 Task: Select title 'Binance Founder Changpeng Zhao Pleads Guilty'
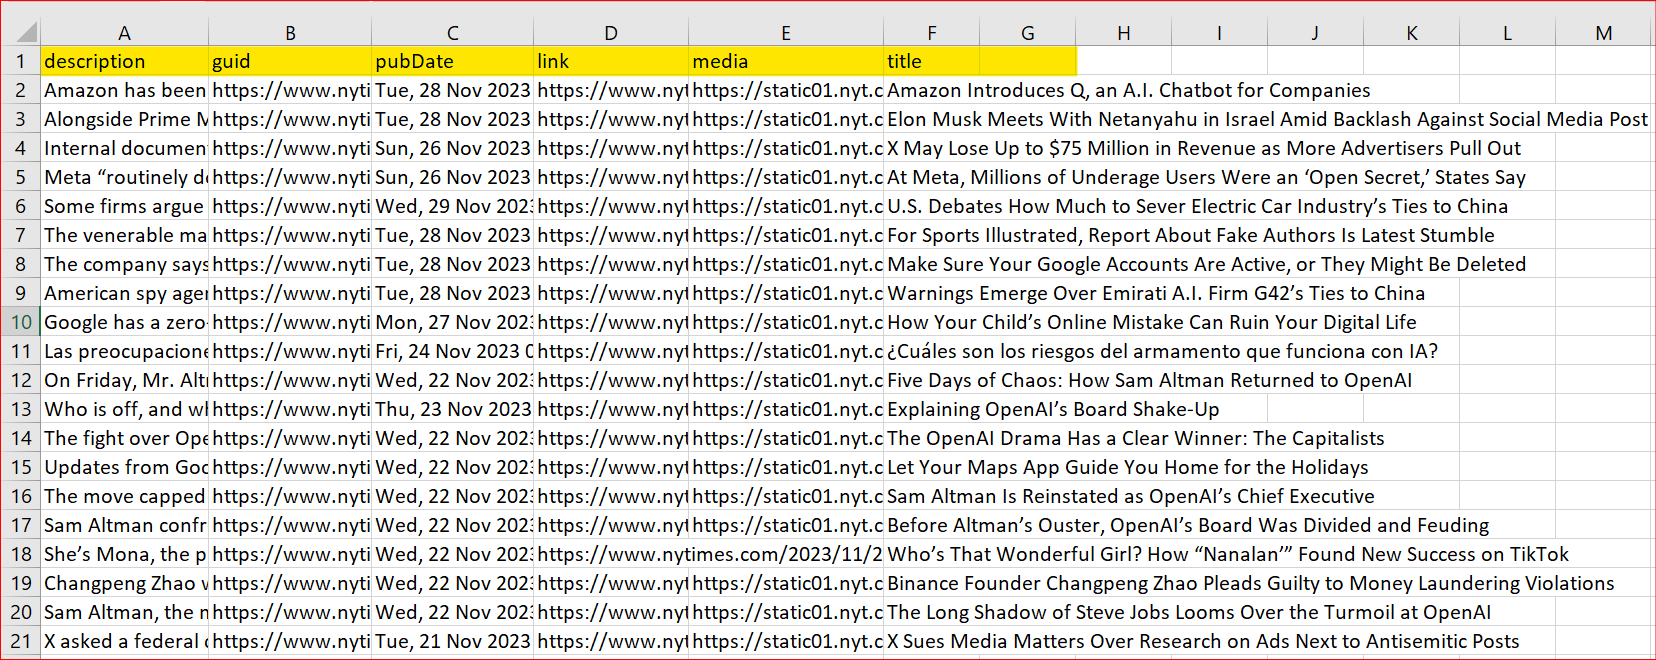1251,583
